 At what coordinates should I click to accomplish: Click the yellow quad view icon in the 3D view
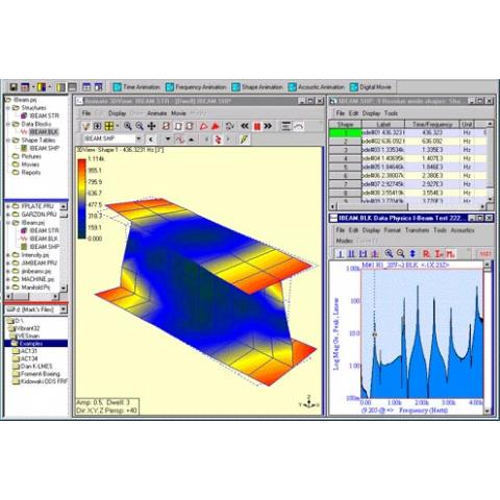109,126
